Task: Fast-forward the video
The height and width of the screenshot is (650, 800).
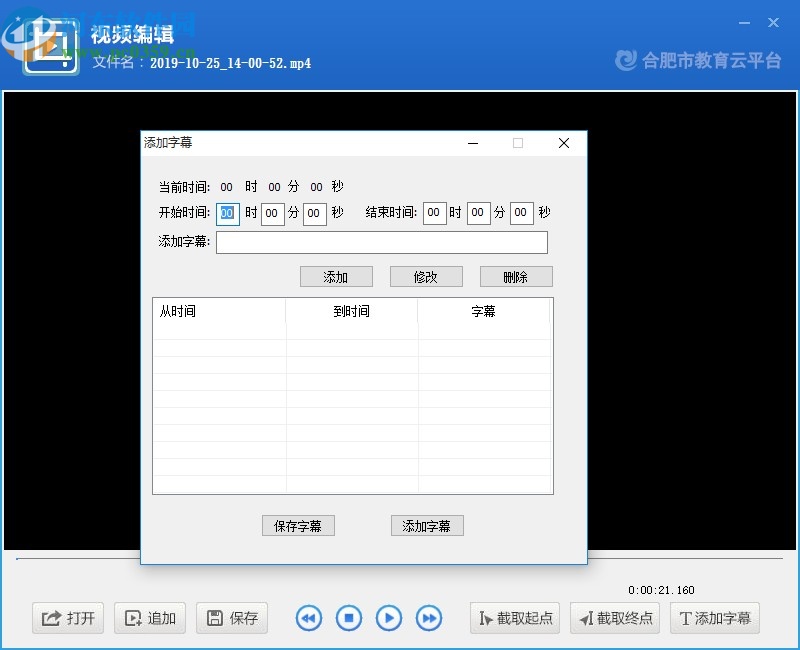Action: click(429, 618)
